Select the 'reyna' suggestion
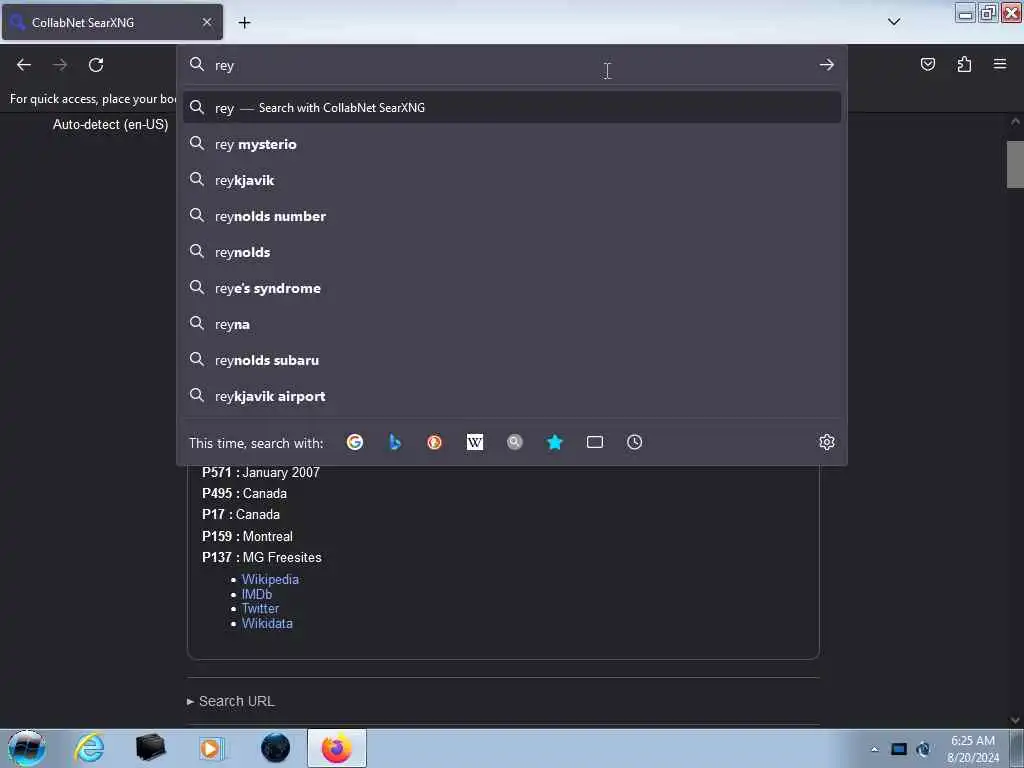 tap(512, 324)
